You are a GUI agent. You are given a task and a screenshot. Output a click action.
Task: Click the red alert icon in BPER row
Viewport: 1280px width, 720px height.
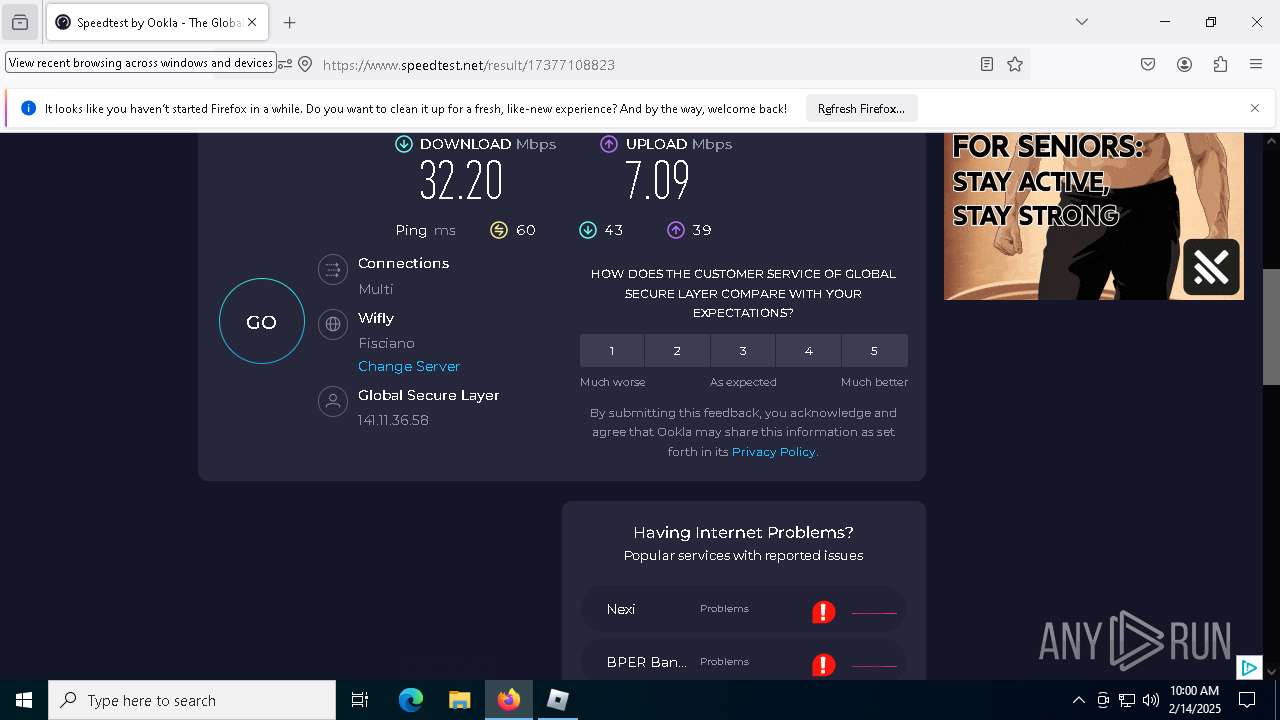tap(823, 665)
